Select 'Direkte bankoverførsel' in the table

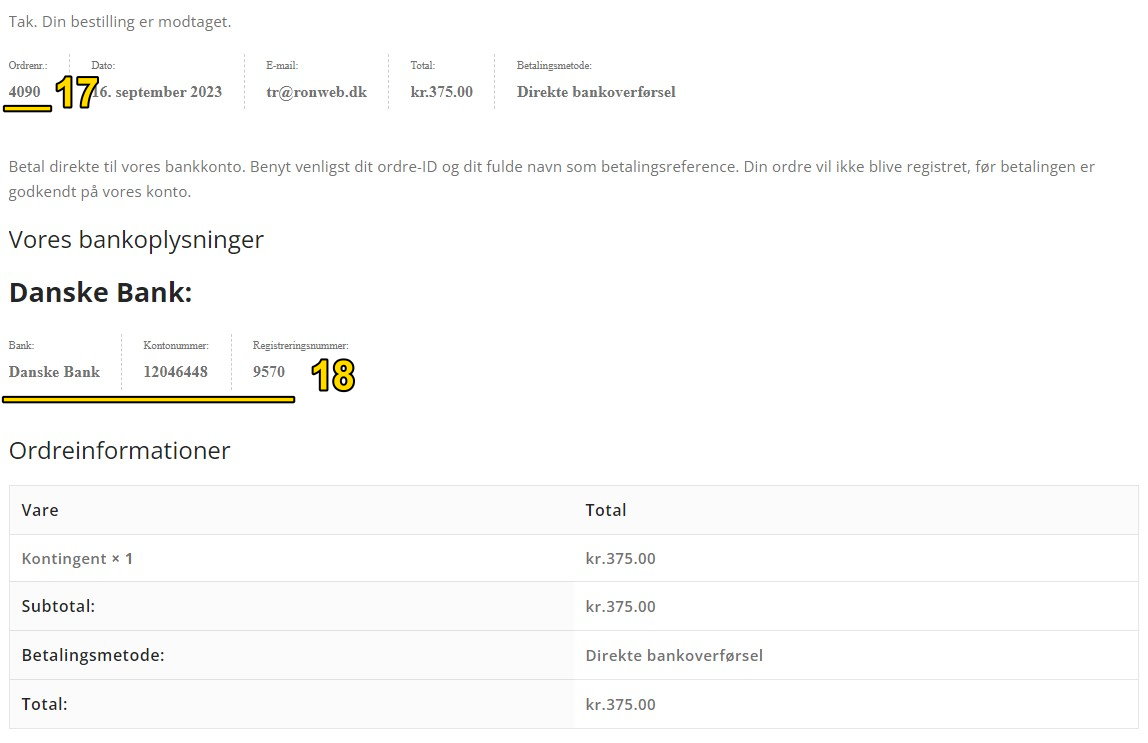tap(674, 655)
